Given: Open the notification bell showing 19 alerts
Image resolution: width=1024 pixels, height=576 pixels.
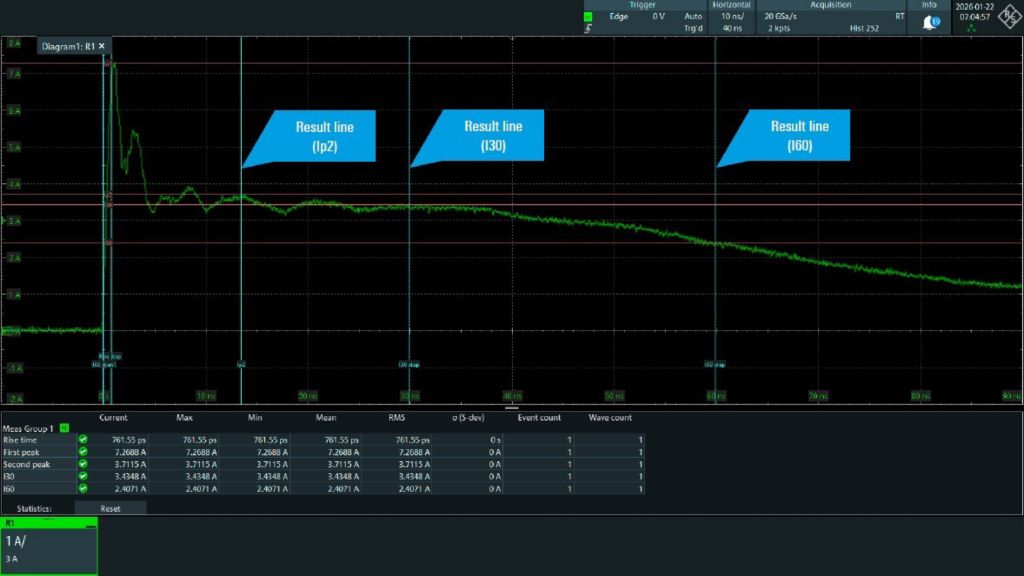Looking at the screenshot, I should (930, 22).
